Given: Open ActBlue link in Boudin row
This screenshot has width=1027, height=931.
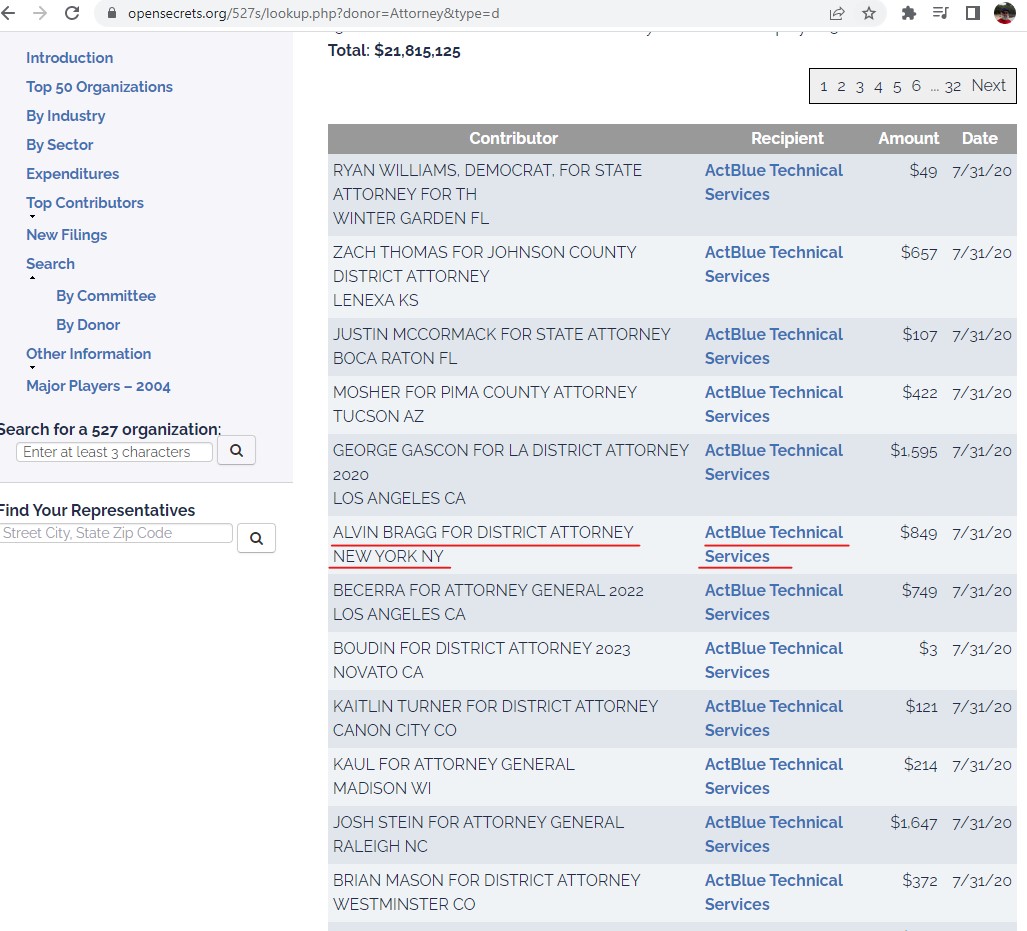Looking at the screenshot, I should tap(774, 660).
